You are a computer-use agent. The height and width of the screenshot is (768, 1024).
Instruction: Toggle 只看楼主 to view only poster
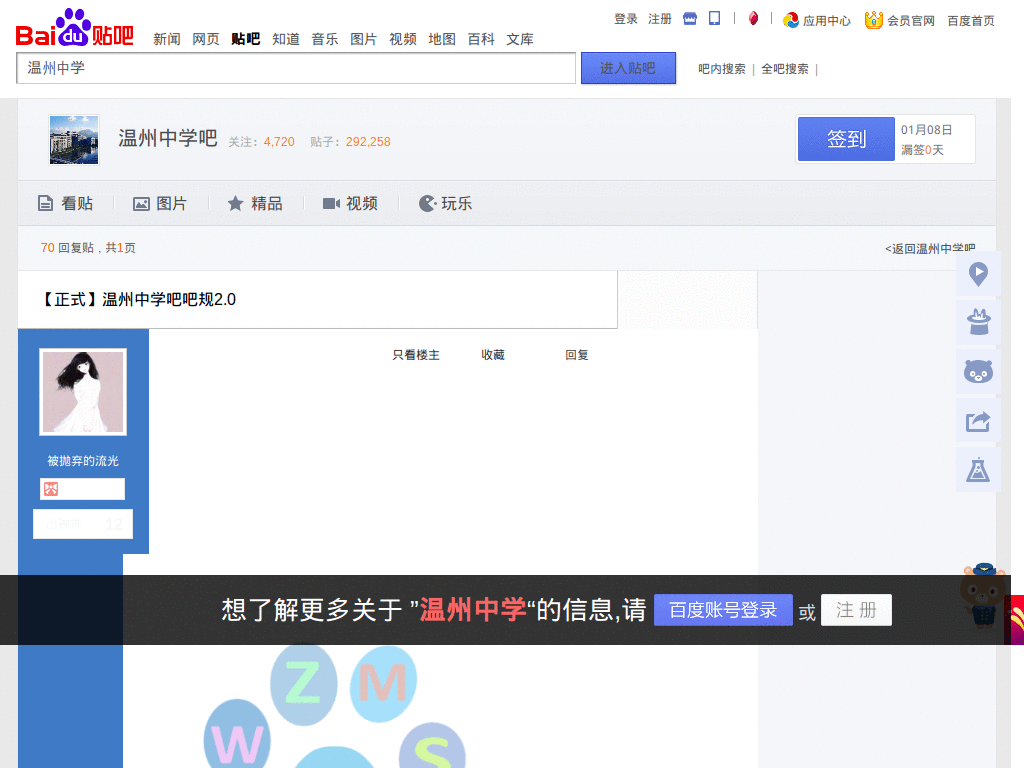pyautogui.click(x=415, y=355)
